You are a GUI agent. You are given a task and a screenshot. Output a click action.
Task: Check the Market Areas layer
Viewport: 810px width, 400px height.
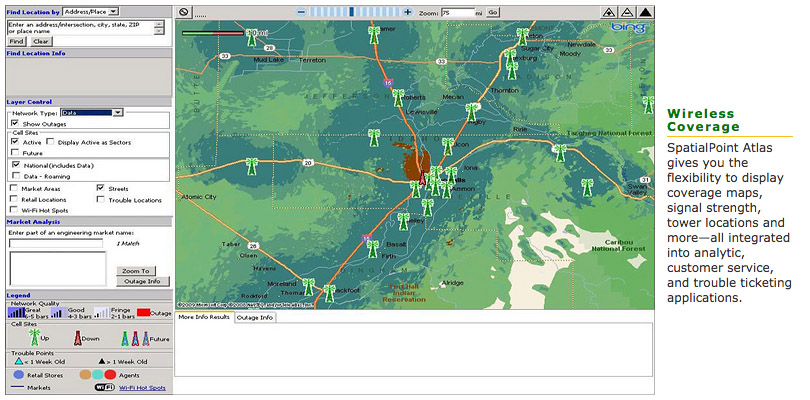tap(13, 189)
